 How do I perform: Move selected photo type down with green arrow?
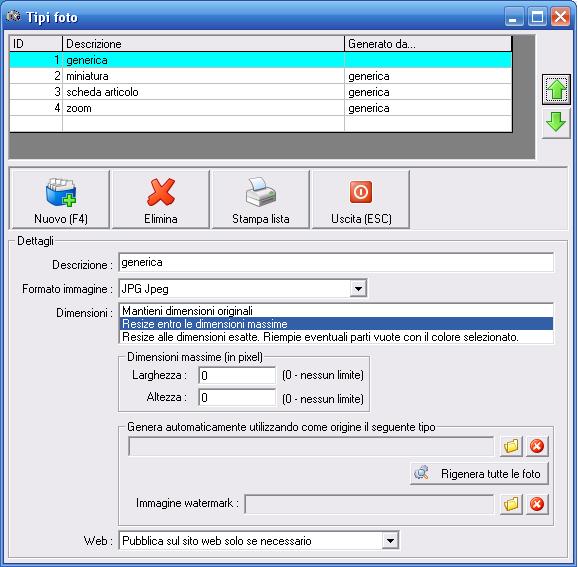click(x=556, y=123)
